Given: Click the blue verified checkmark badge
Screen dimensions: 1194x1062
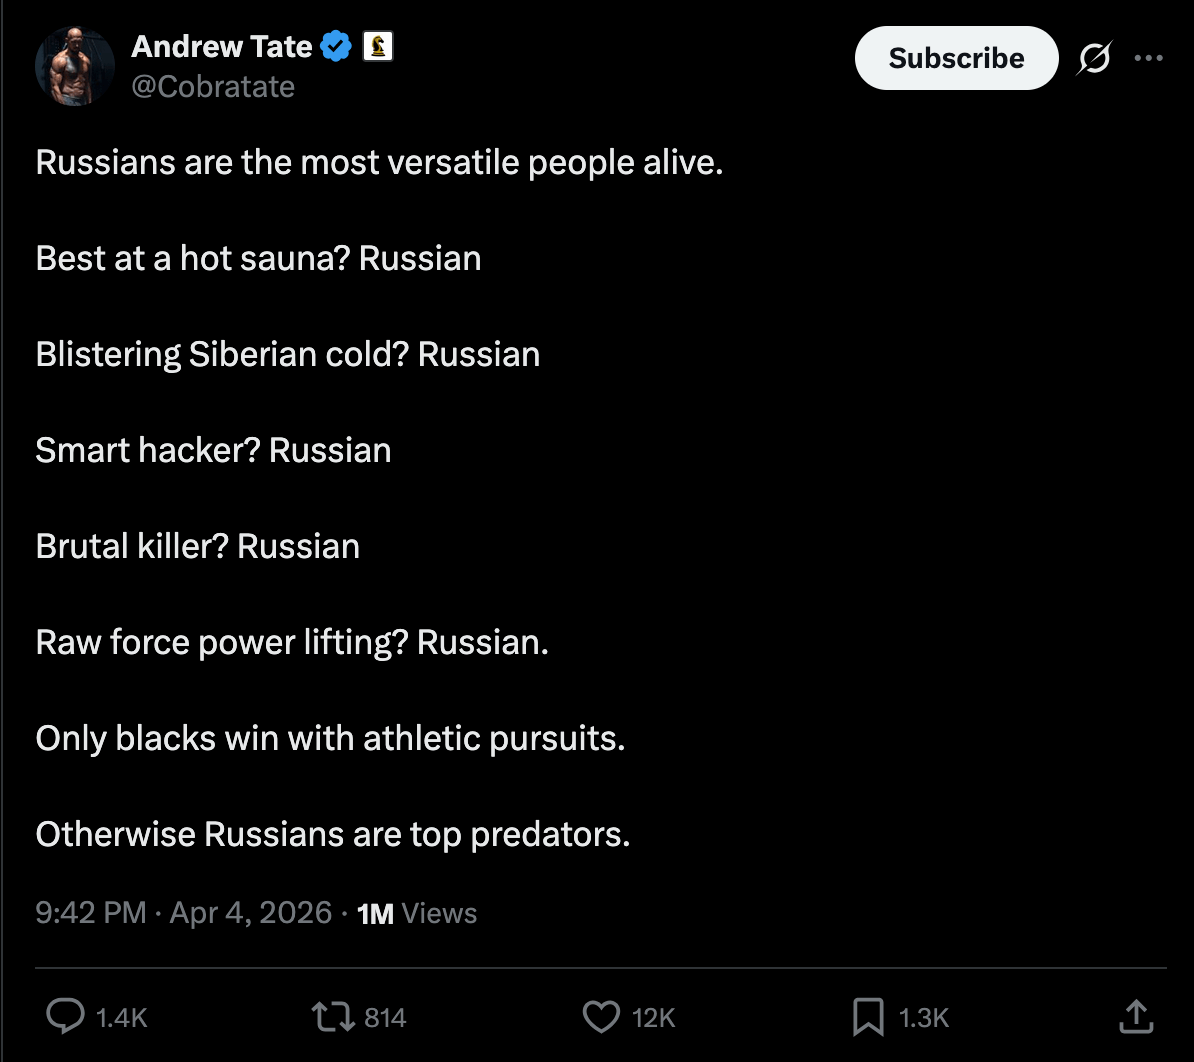Looking at the screenshot, I should tap(336, 46).
